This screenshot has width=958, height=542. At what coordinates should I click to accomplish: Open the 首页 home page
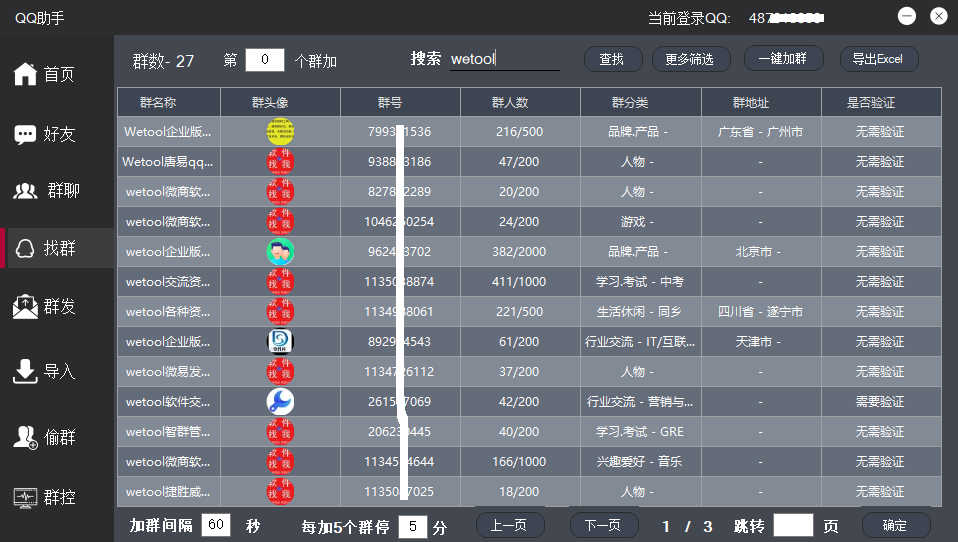click(x=44, y=74)
